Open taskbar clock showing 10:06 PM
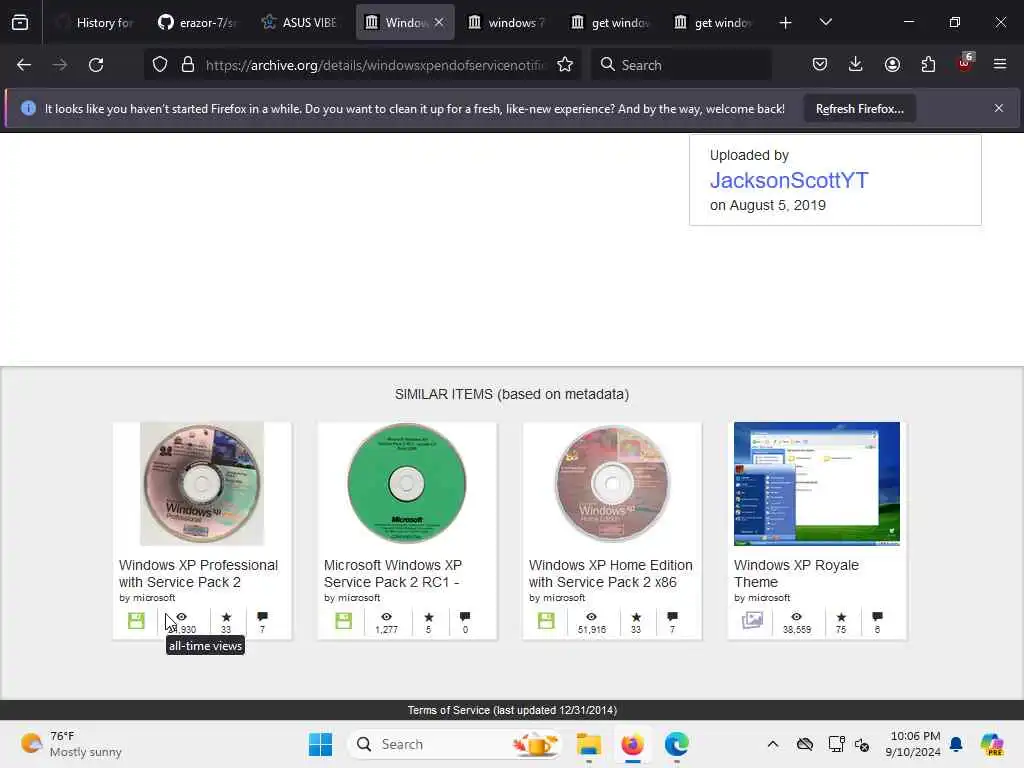Image resolution: width=1024 pixels, height=768 pixels. [913, 744]
